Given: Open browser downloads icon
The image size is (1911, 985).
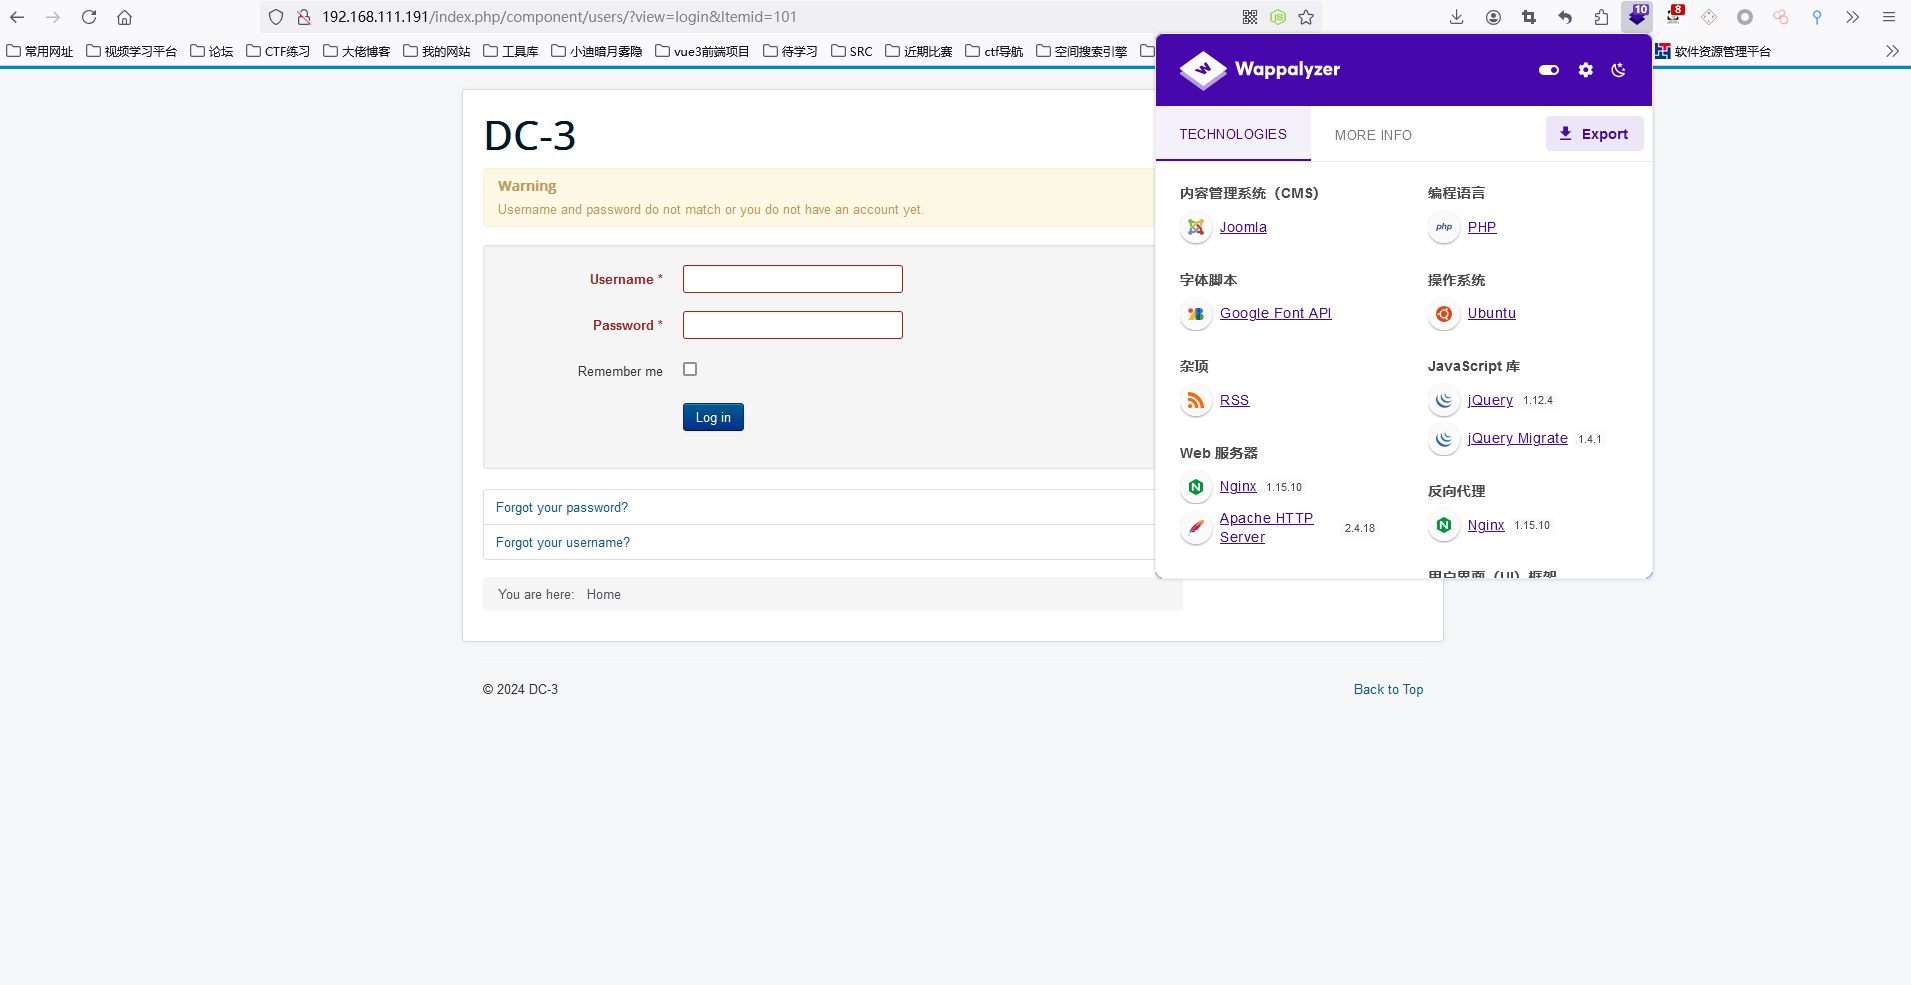Looking at the screenshot, I should [1456, 17].
